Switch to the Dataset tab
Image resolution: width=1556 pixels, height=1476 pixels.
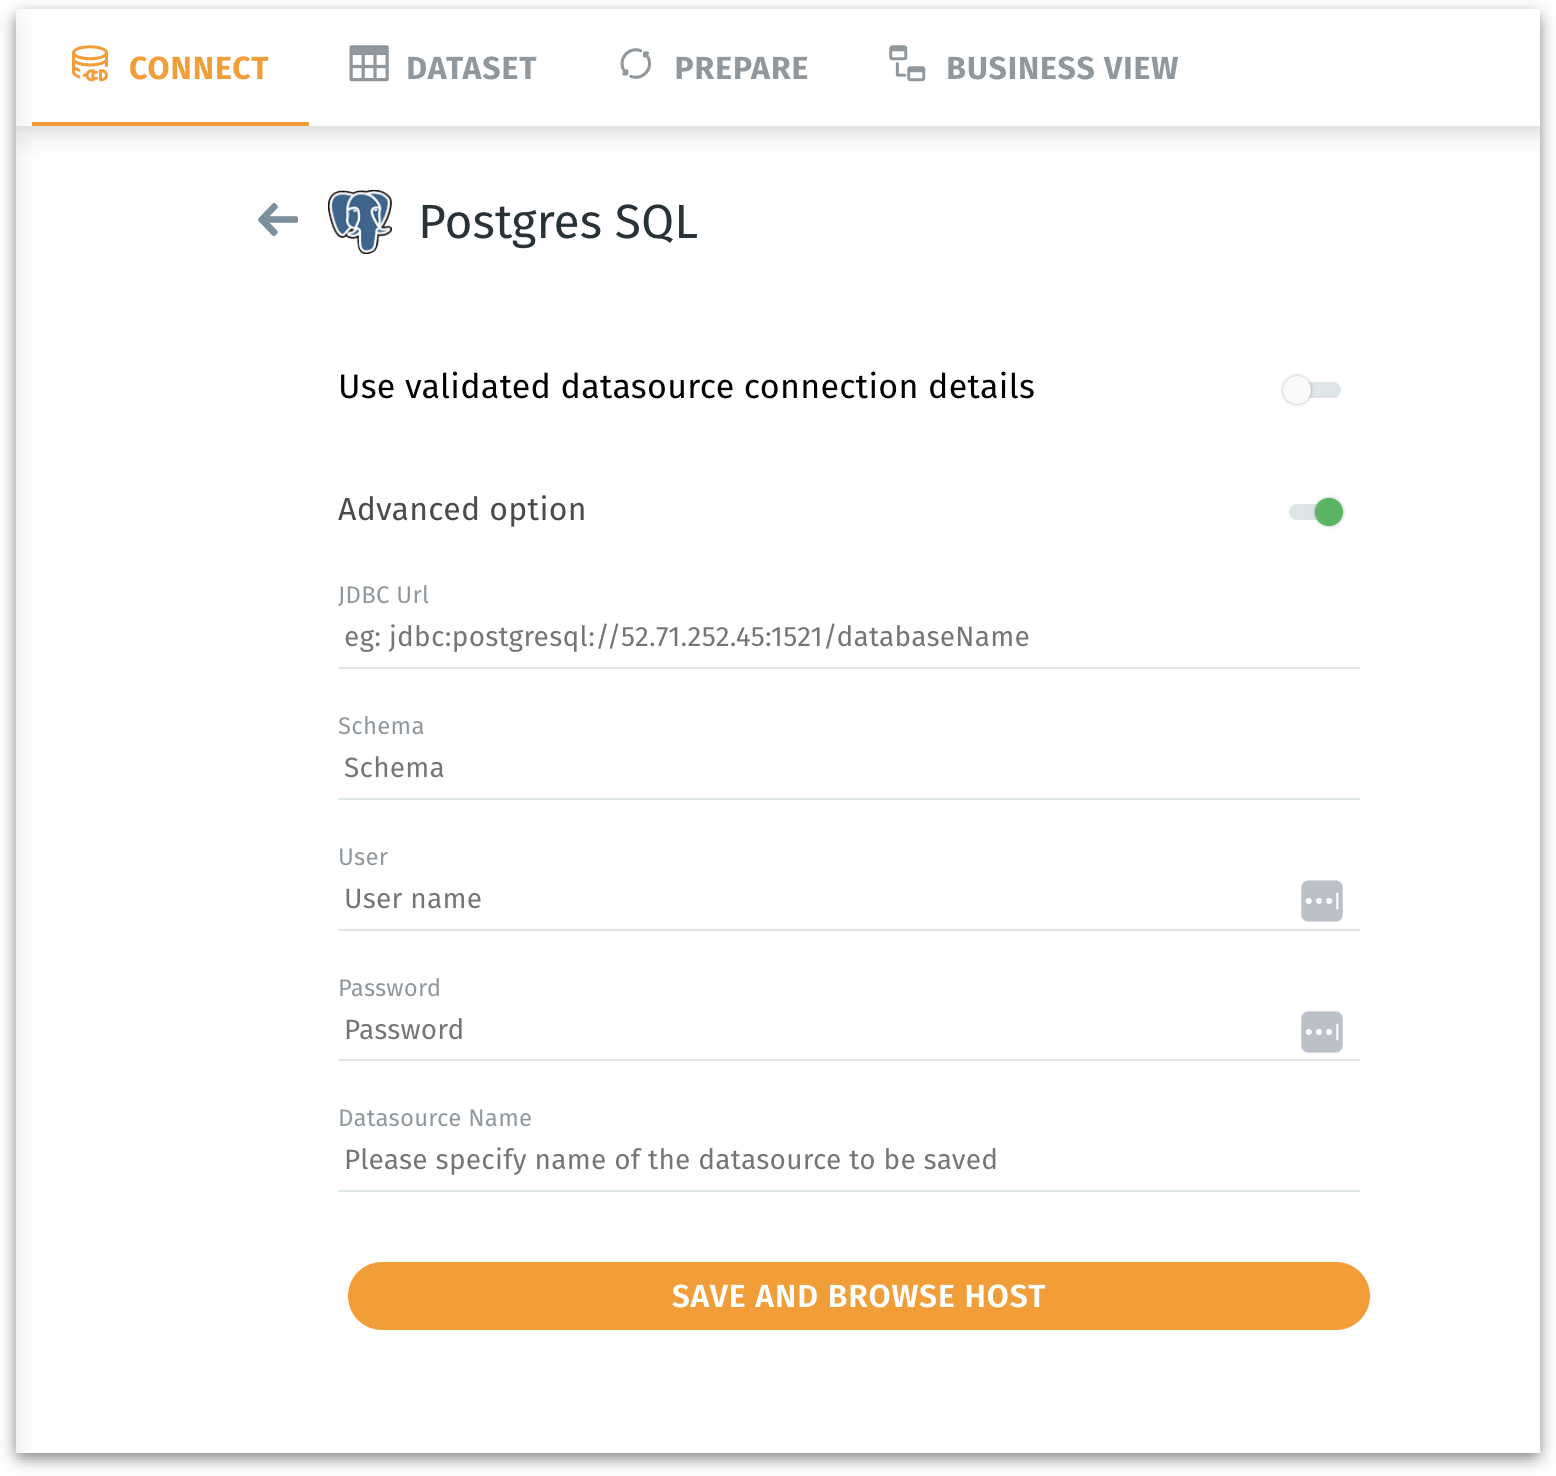tap(471, 68)
